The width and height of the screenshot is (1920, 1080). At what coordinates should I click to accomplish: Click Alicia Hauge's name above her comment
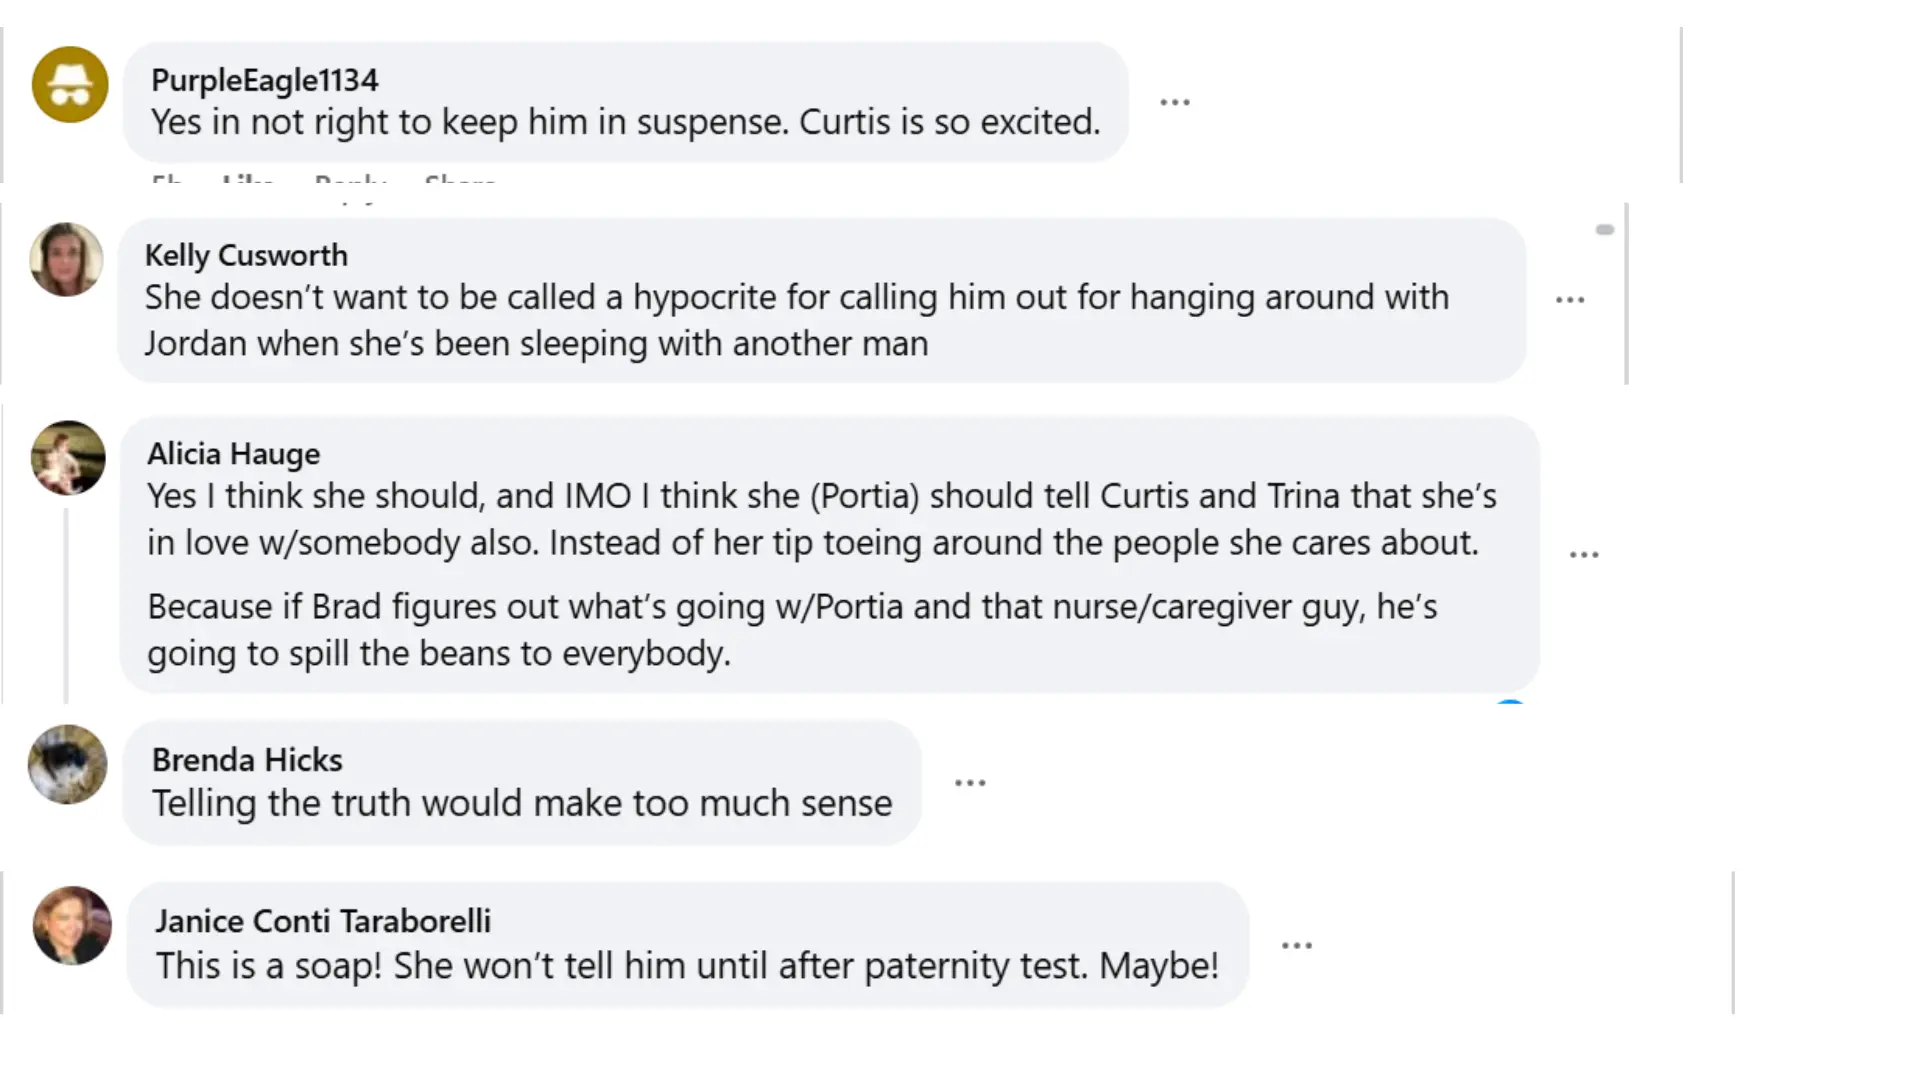tap(233, 453)
